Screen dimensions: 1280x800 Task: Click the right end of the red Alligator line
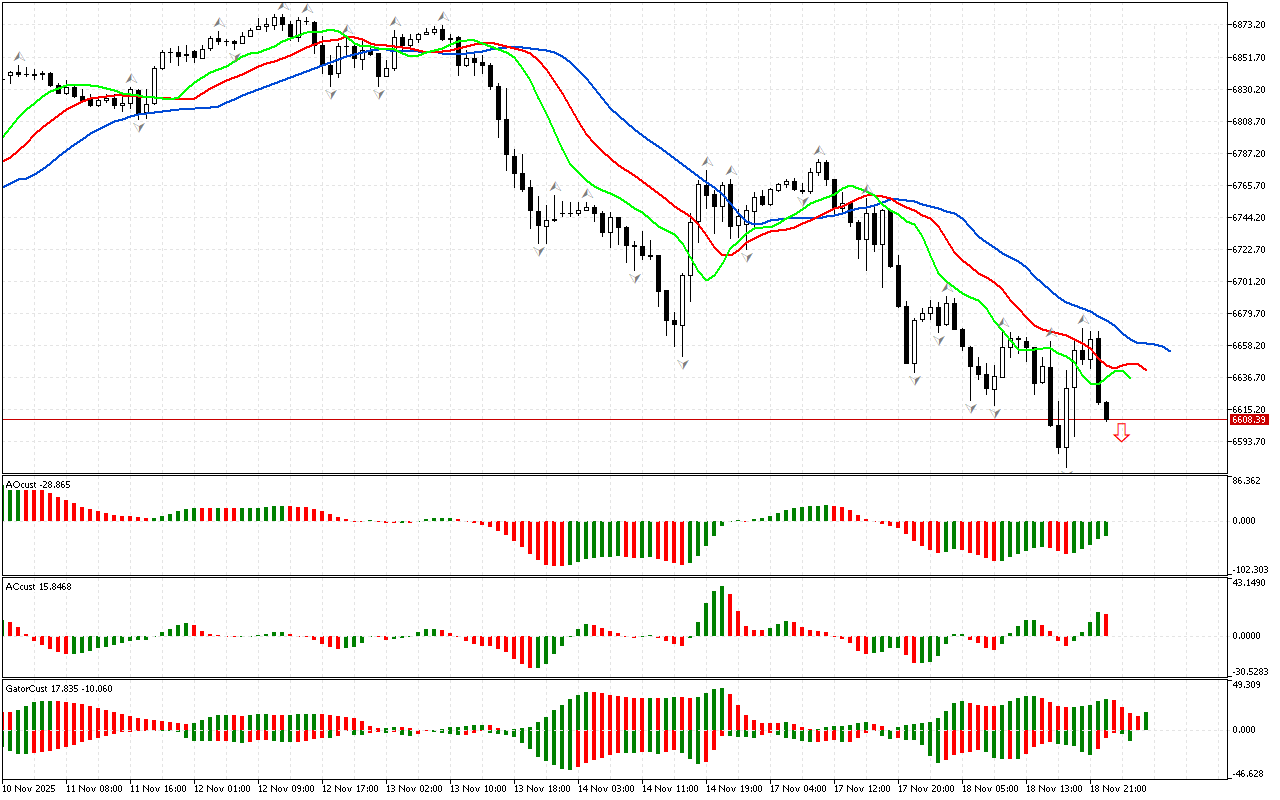1144,369
